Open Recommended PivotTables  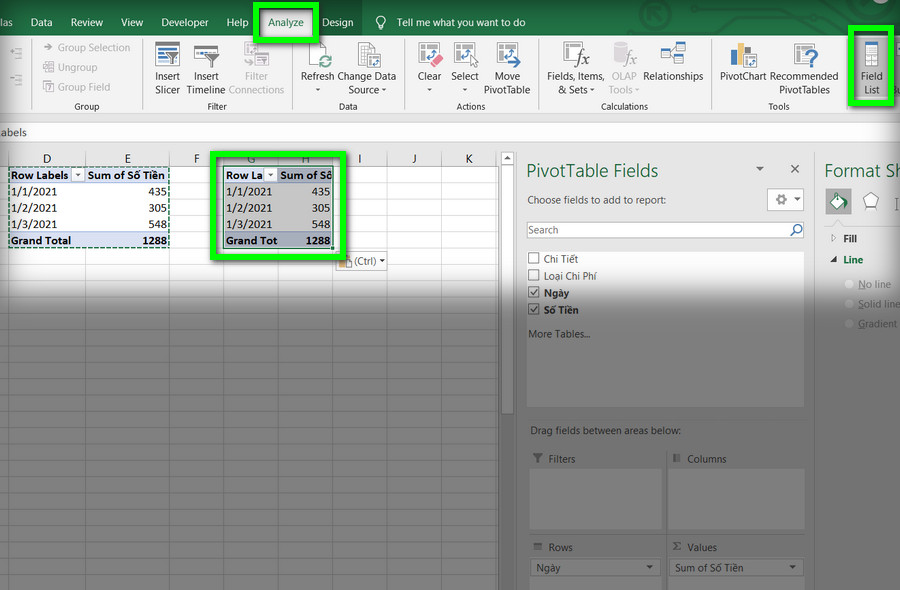[x=804, y=68]
